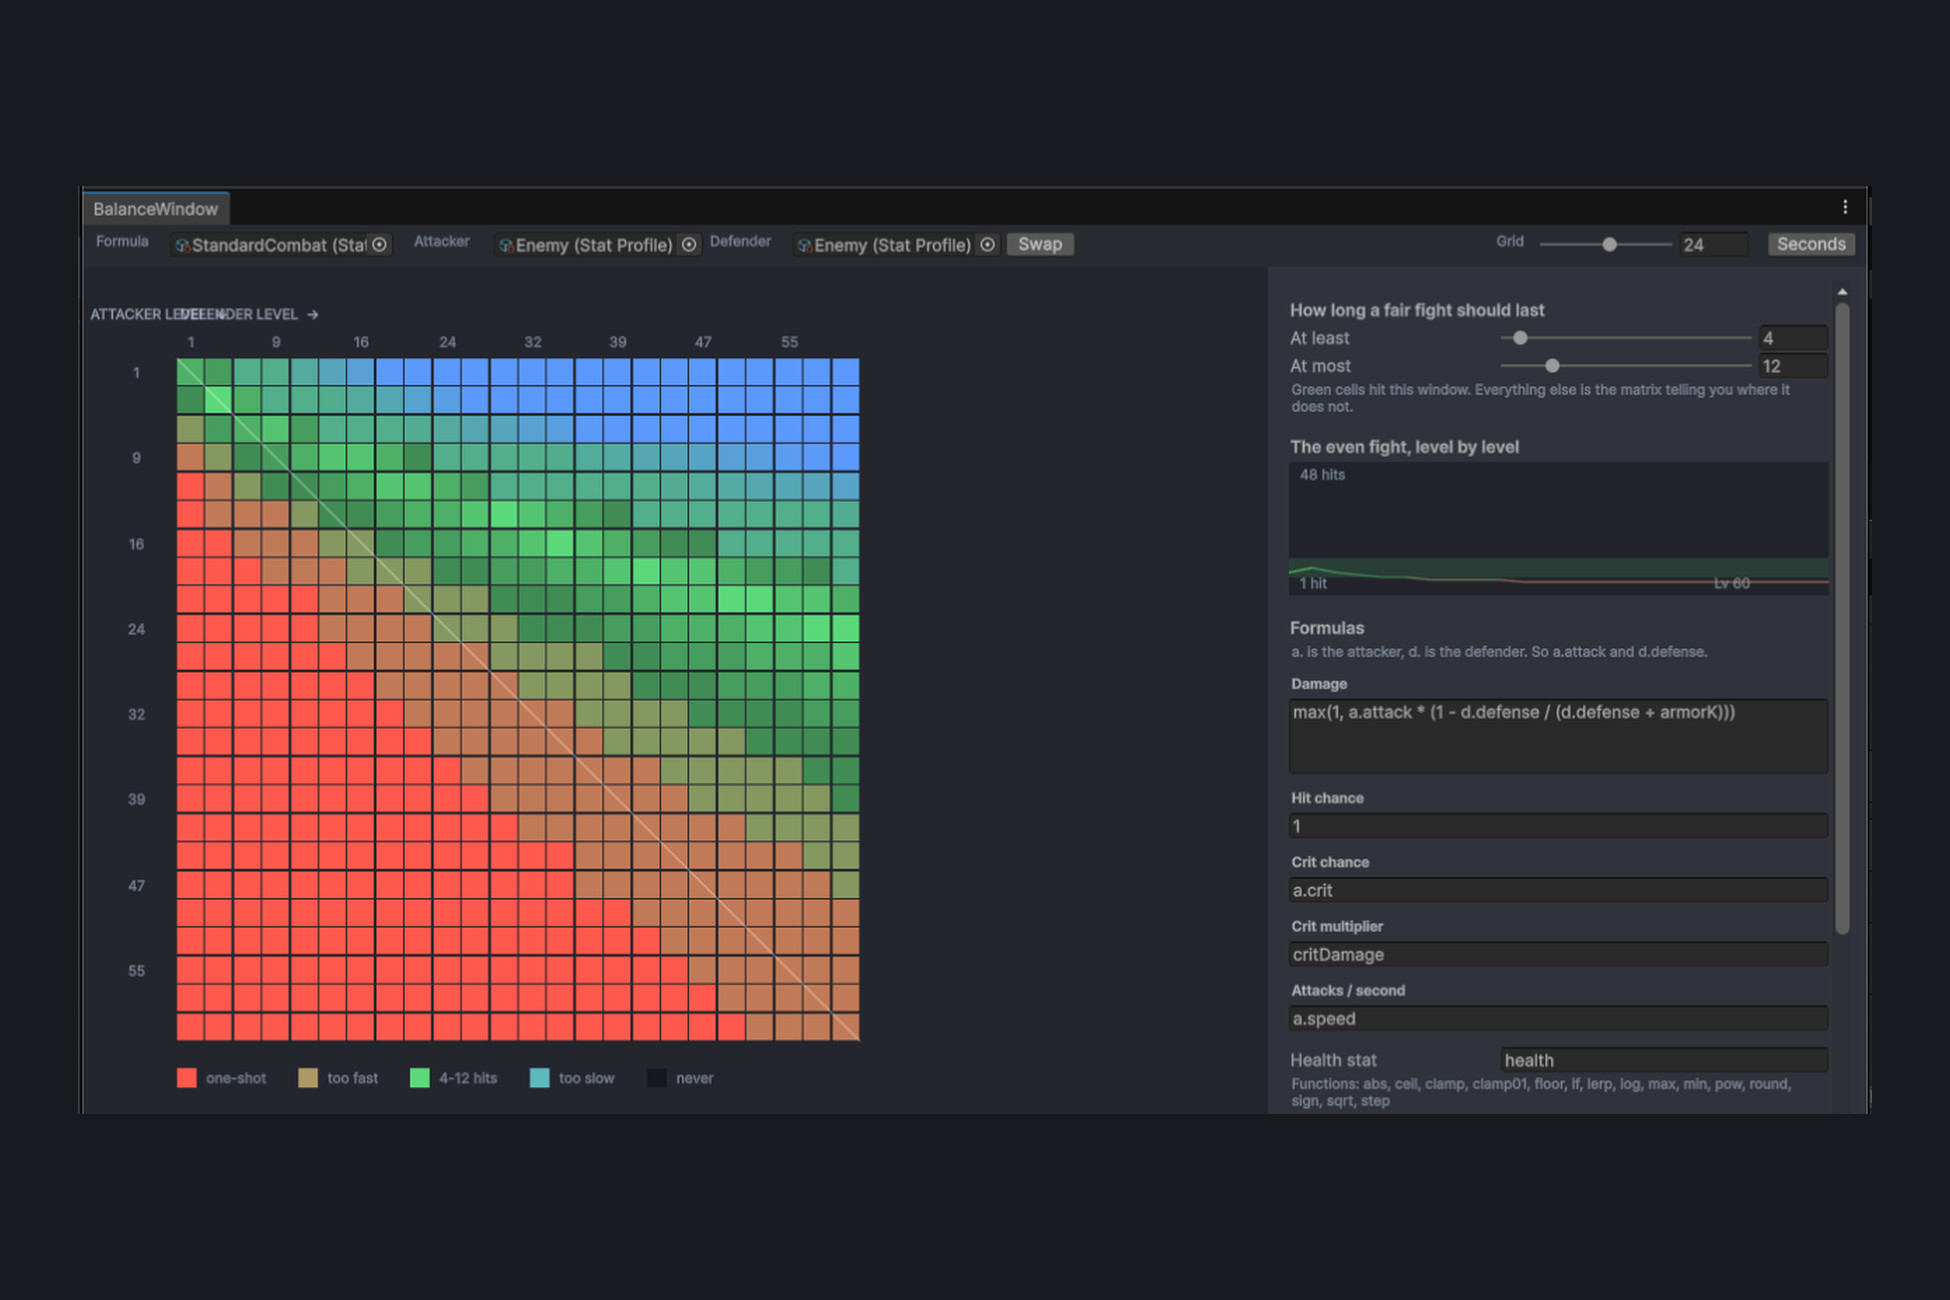Open the Defender object picker circle icon
Screen dimensions: 1950x1300
(987, 244)
